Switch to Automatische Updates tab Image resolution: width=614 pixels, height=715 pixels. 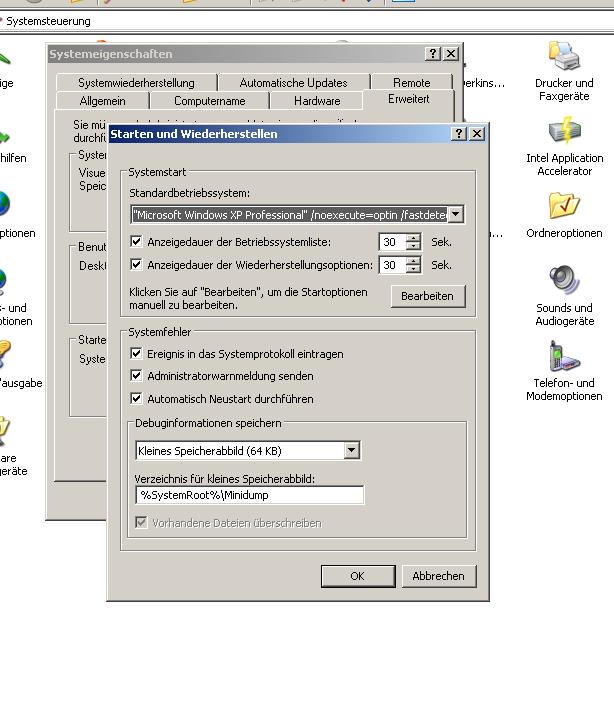(x=293, y=83)
